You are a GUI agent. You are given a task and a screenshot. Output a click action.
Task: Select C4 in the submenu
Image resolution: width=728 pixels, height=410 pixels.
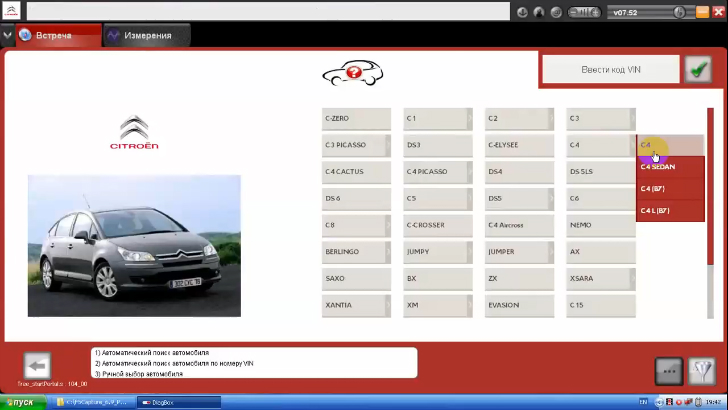coord(670,145)
